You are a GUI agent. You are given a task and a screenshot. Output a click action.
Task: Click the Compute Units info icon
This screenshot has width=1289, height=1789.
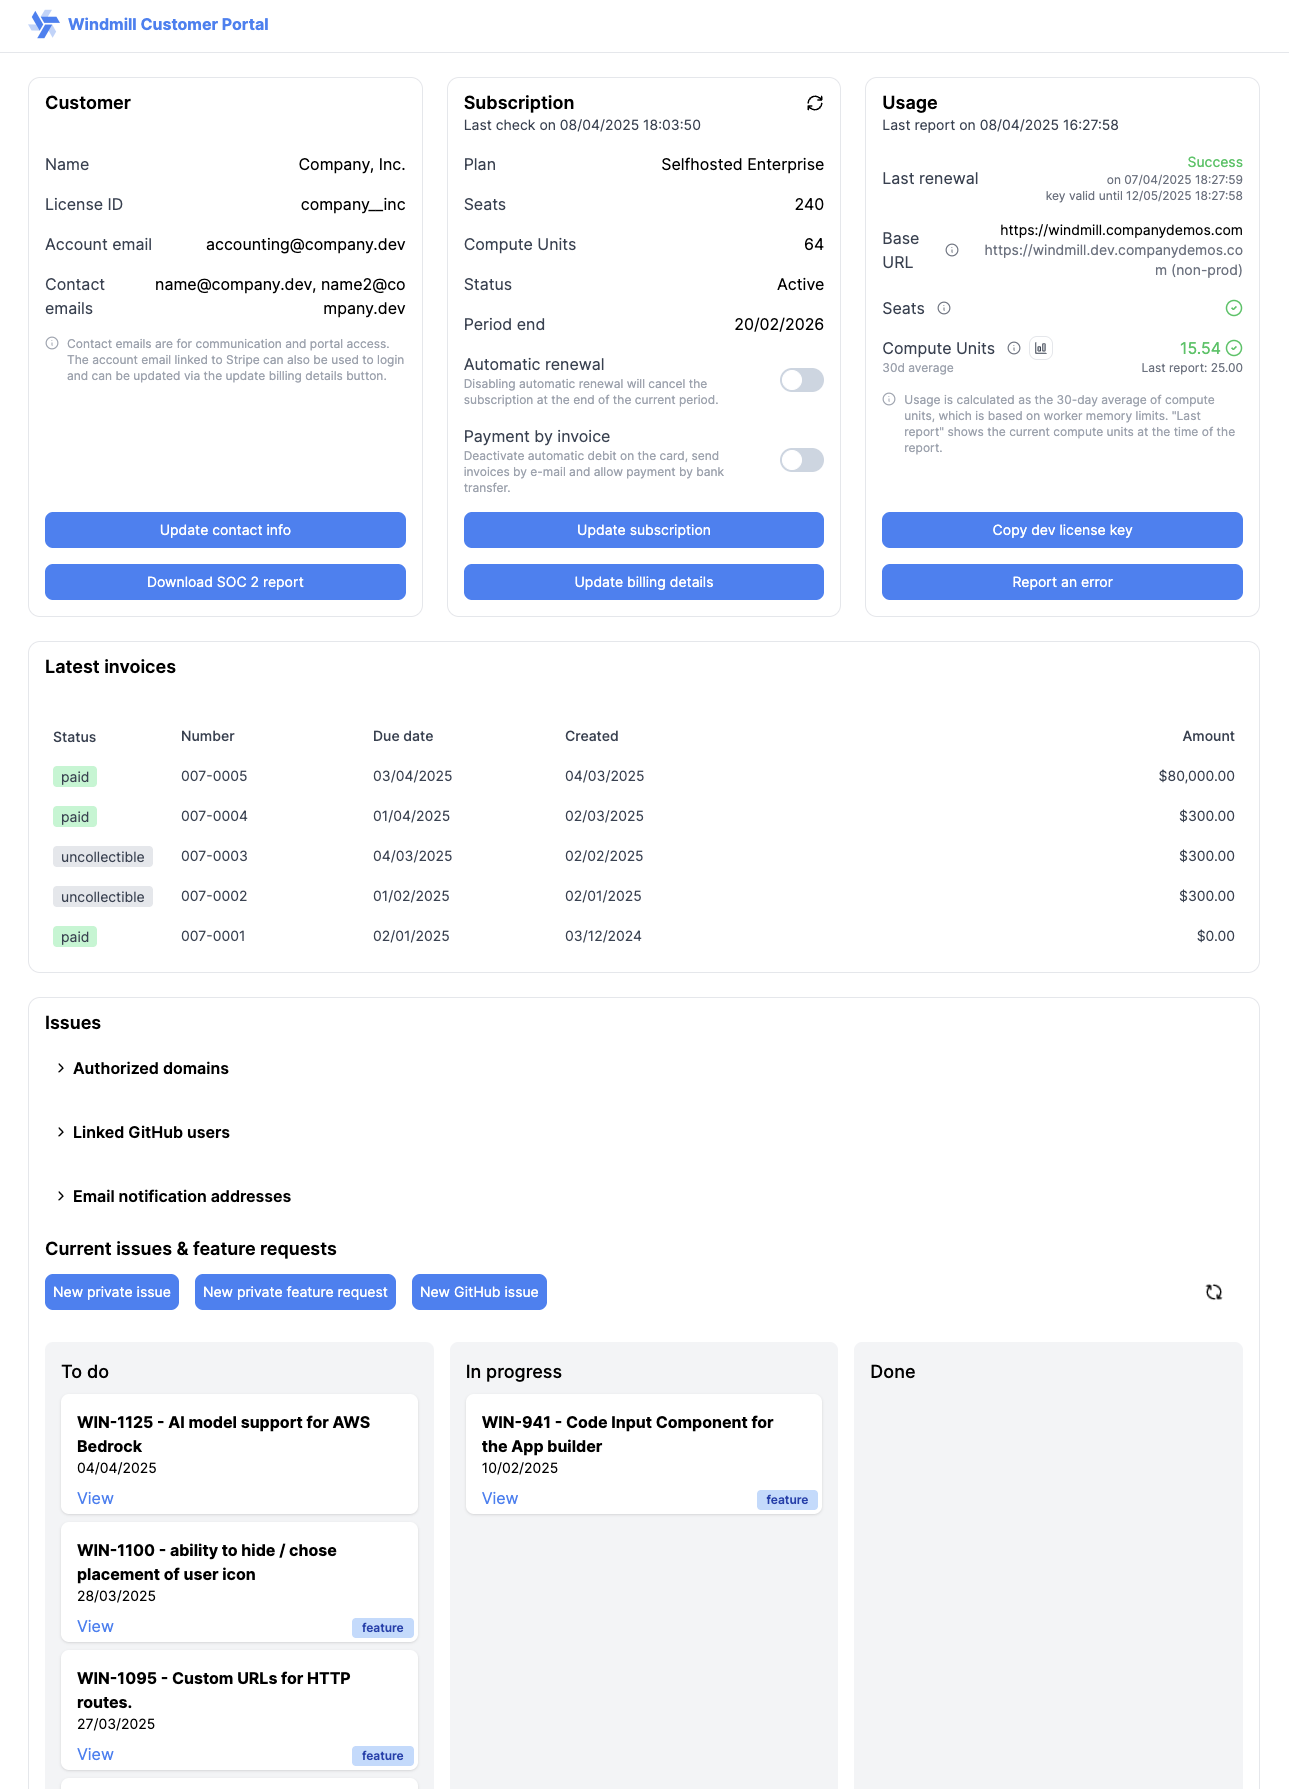coord(1014,348)
